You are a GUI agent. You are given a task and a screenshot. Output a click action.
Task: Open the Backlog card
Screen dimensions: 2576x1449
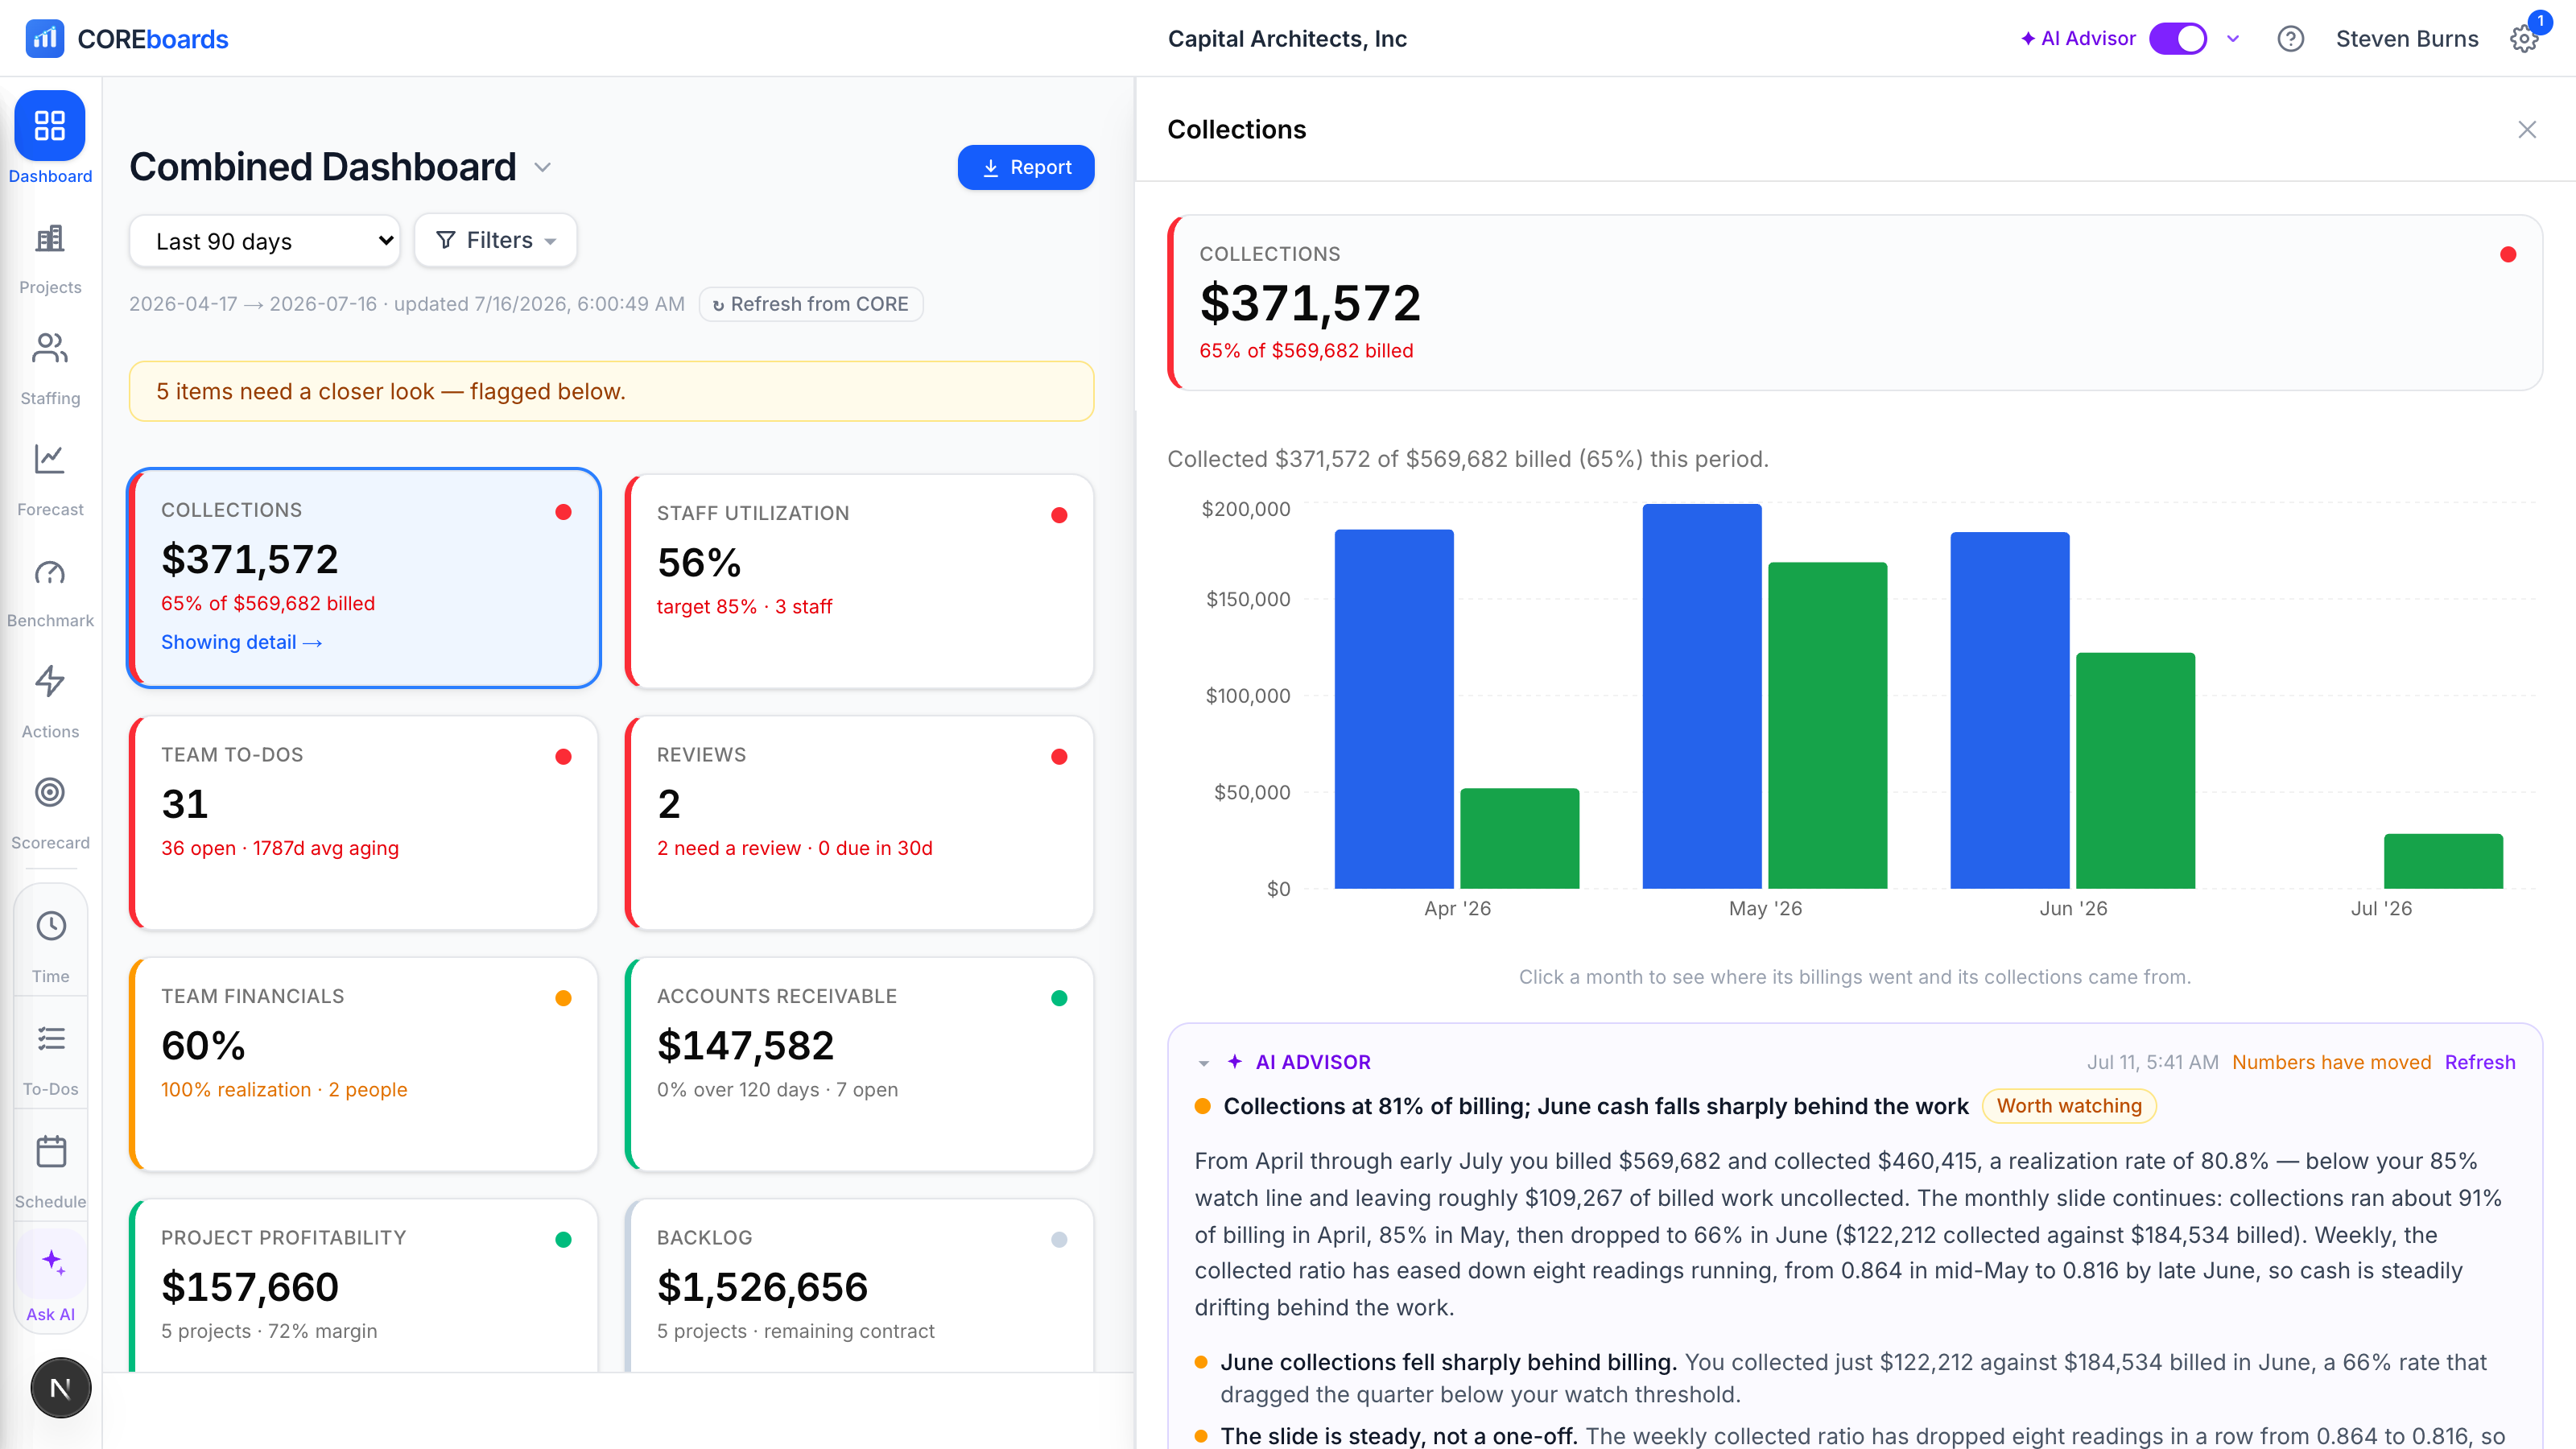pyautogui.click(x=859, y=1285)
